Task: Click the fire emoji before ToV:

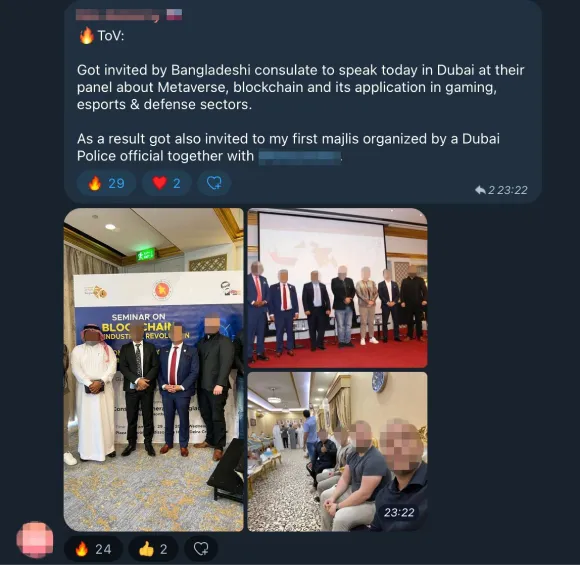Action: pyautogui.click(x=87, y=36)
